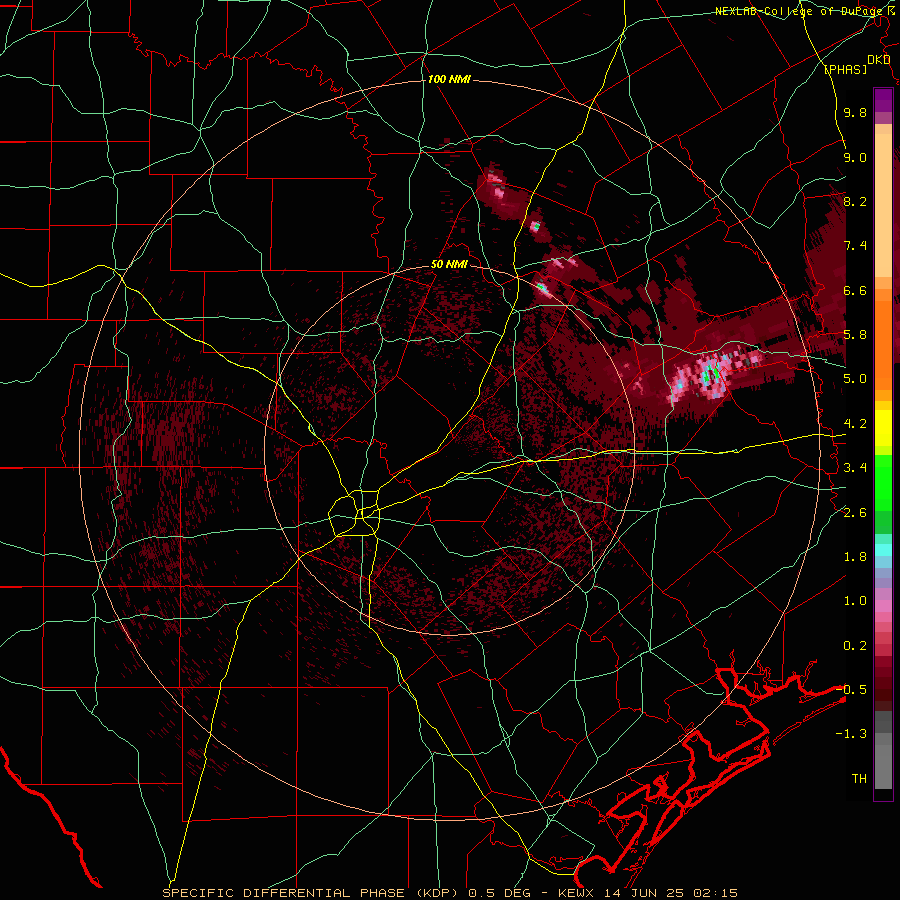The image size is (900, 900).
Task: Pick the bright green segment of the scale
Action: [x=883, y=482]
